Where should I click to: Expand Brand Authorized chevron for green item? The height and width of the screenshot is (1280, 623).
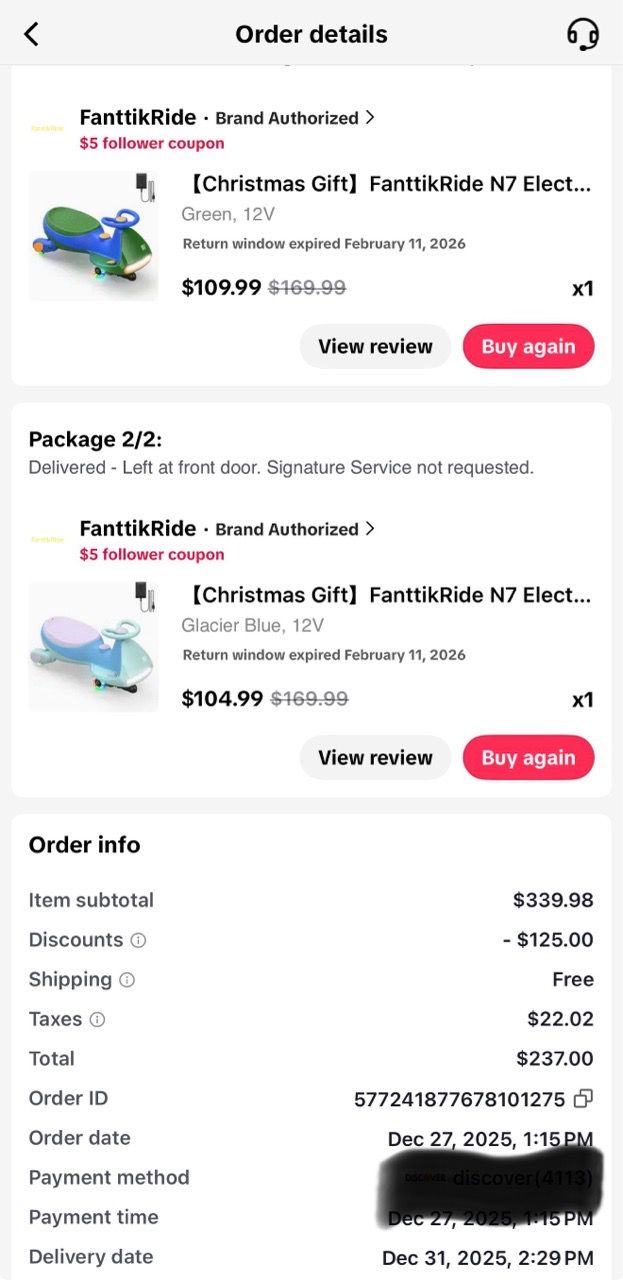click(370, 117)
